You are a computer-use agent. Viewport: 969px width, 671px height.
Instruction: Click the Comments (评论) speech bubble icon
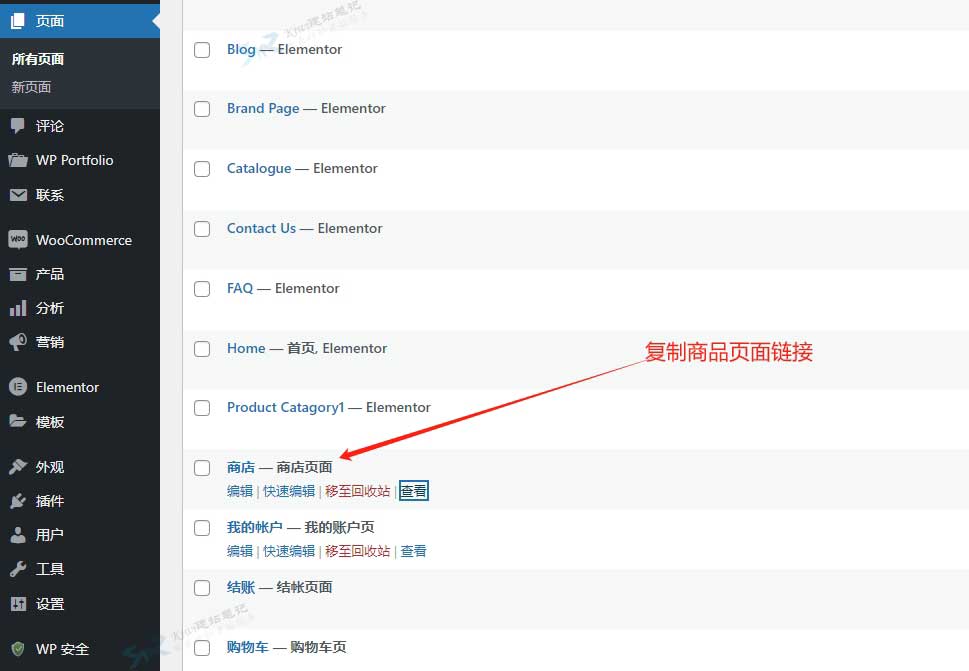click(x=17, y=126)
